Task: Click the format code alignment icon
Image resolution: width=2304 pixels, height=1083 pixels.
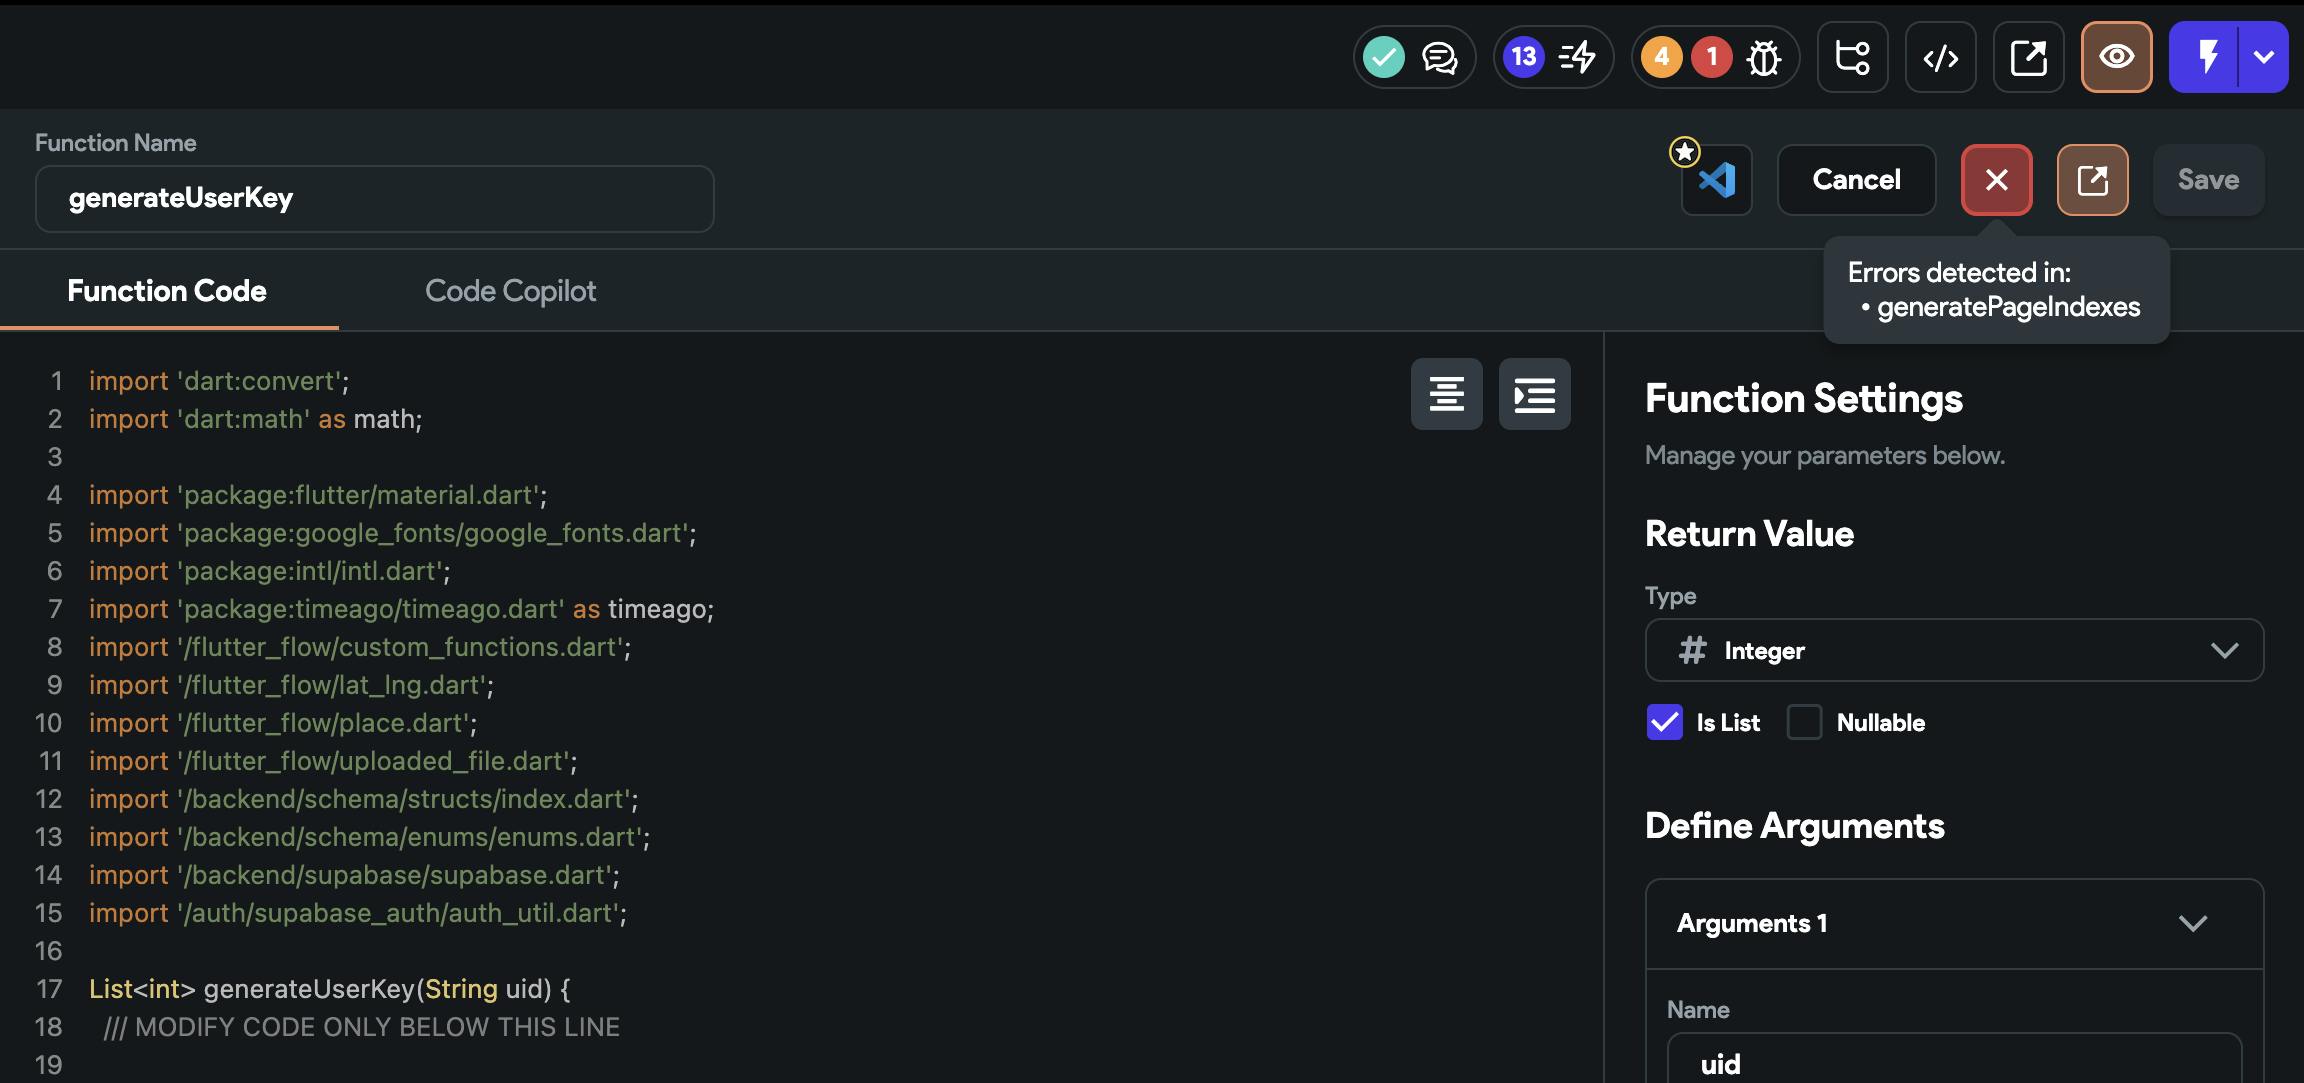Action: pyautogui.click(x=1446, y=394)
